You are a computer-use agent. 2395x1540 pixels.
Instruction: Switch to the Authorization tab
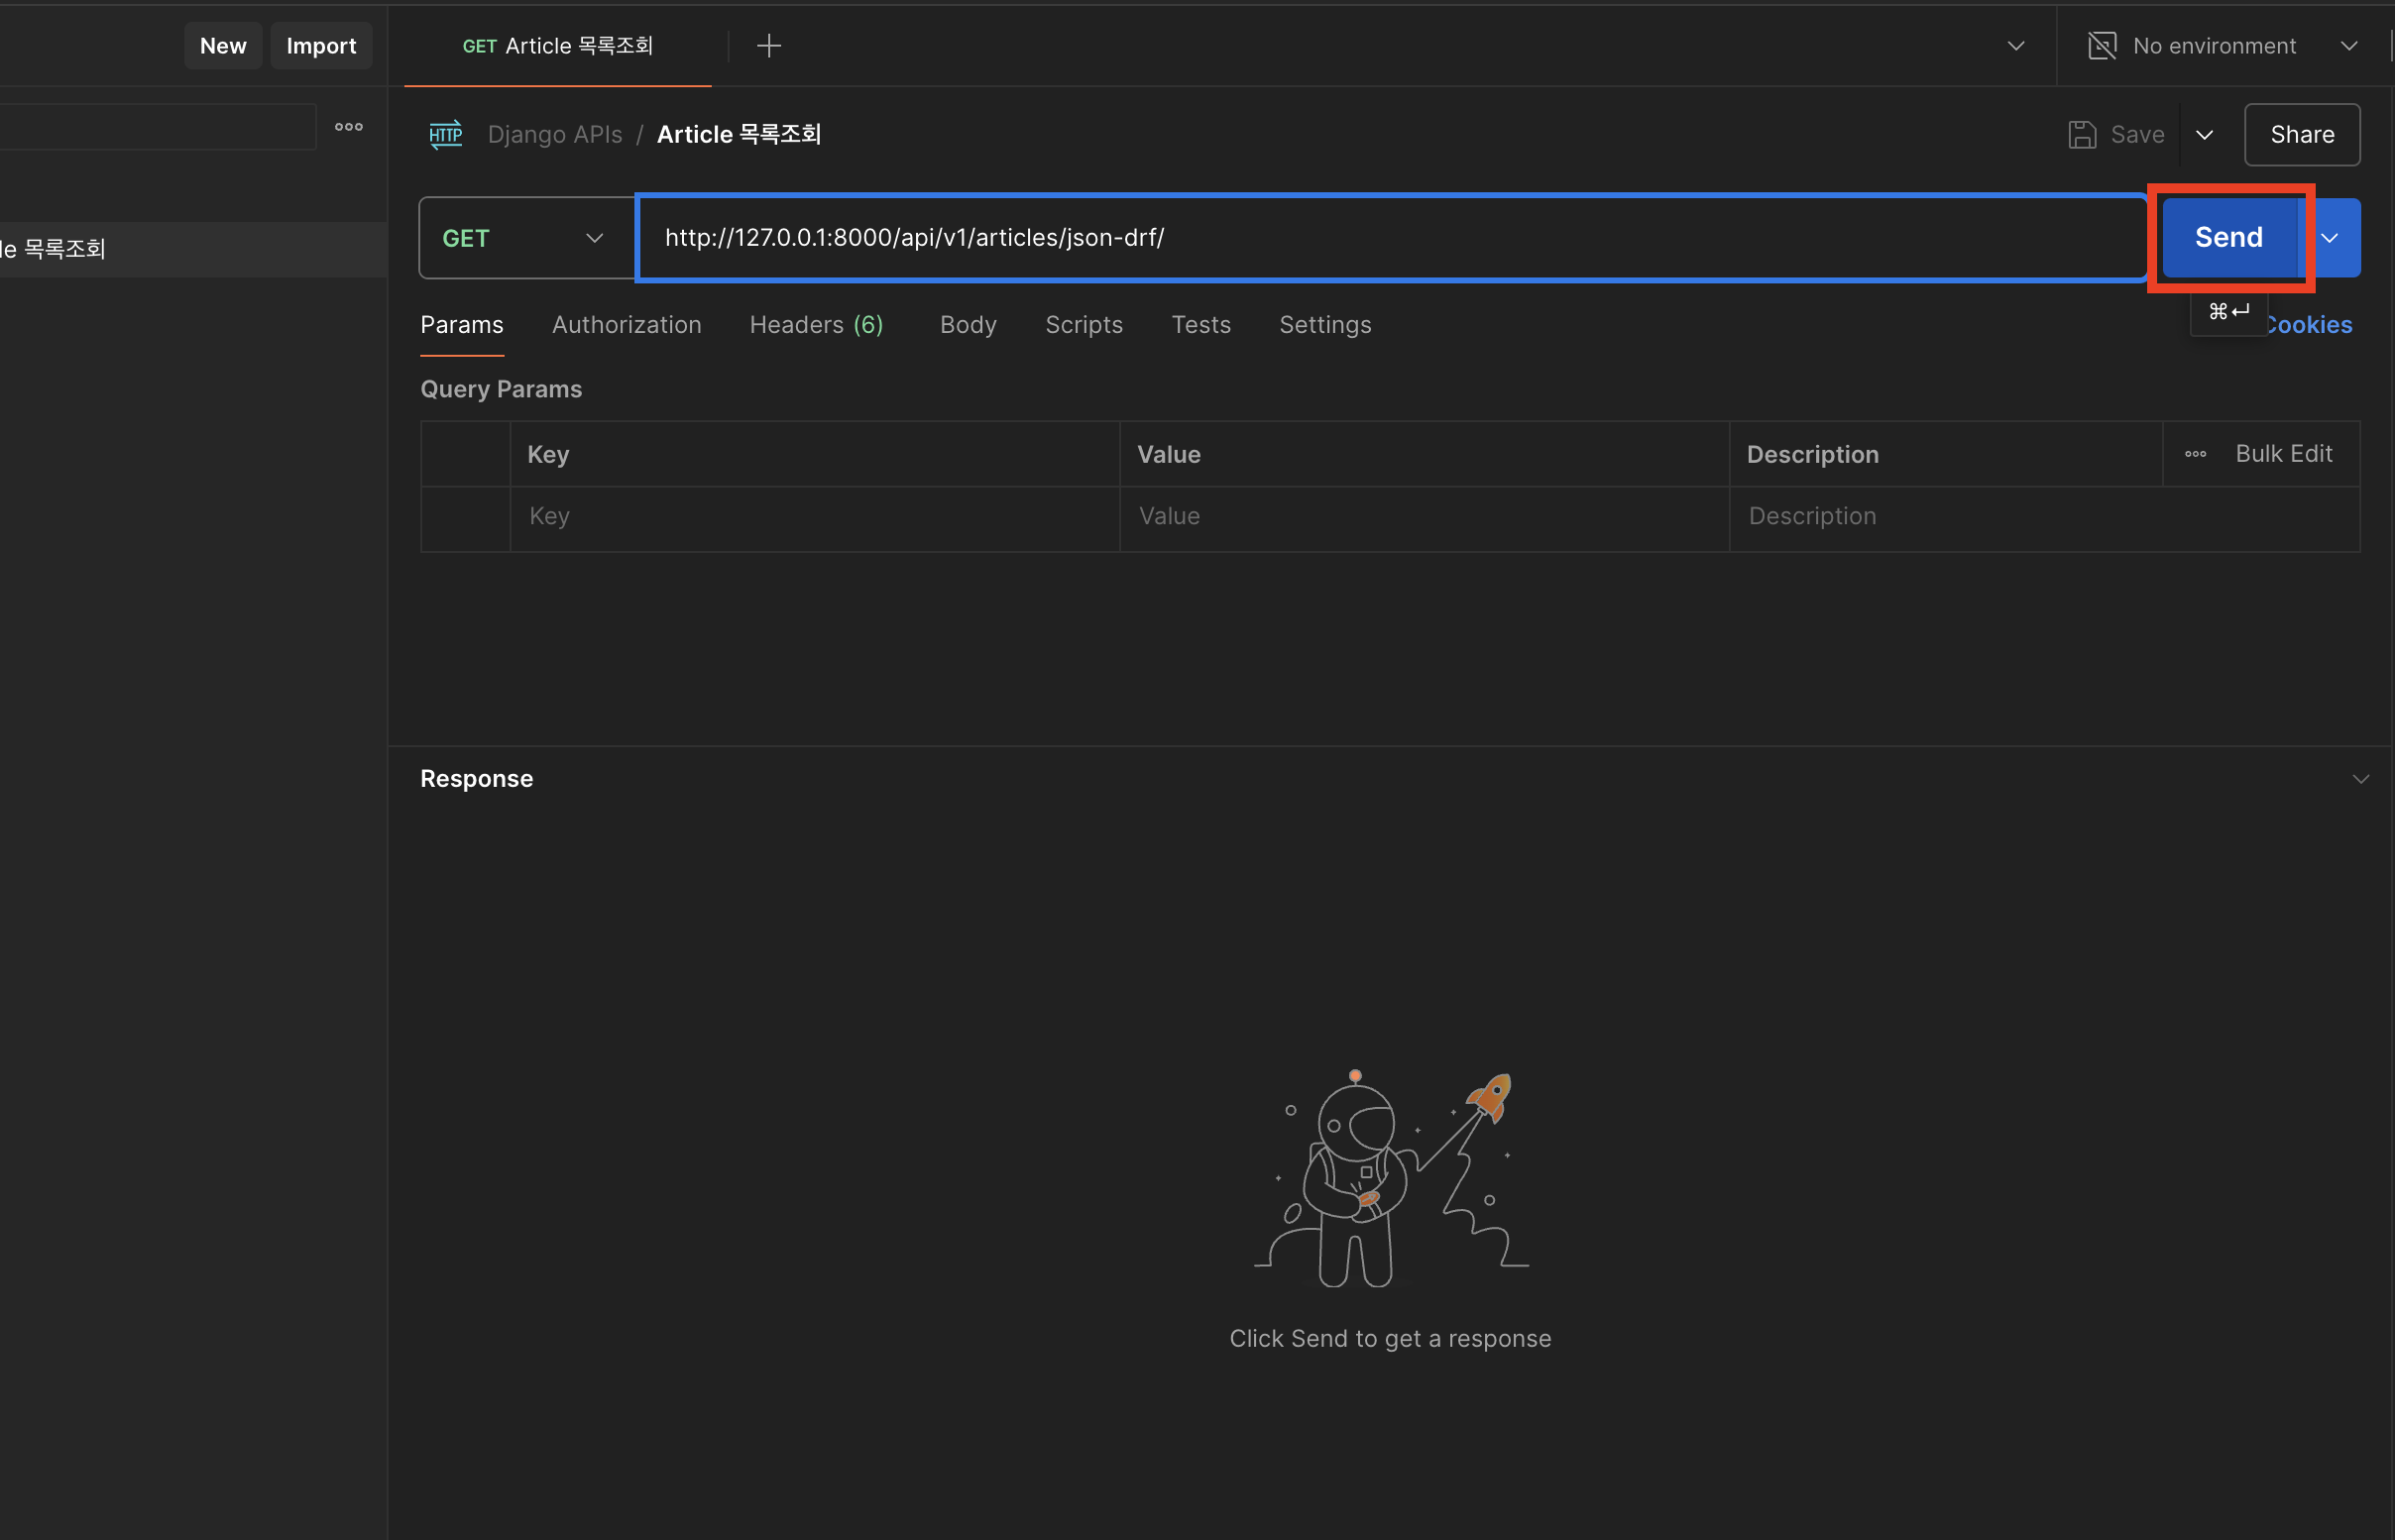[626, 325]
